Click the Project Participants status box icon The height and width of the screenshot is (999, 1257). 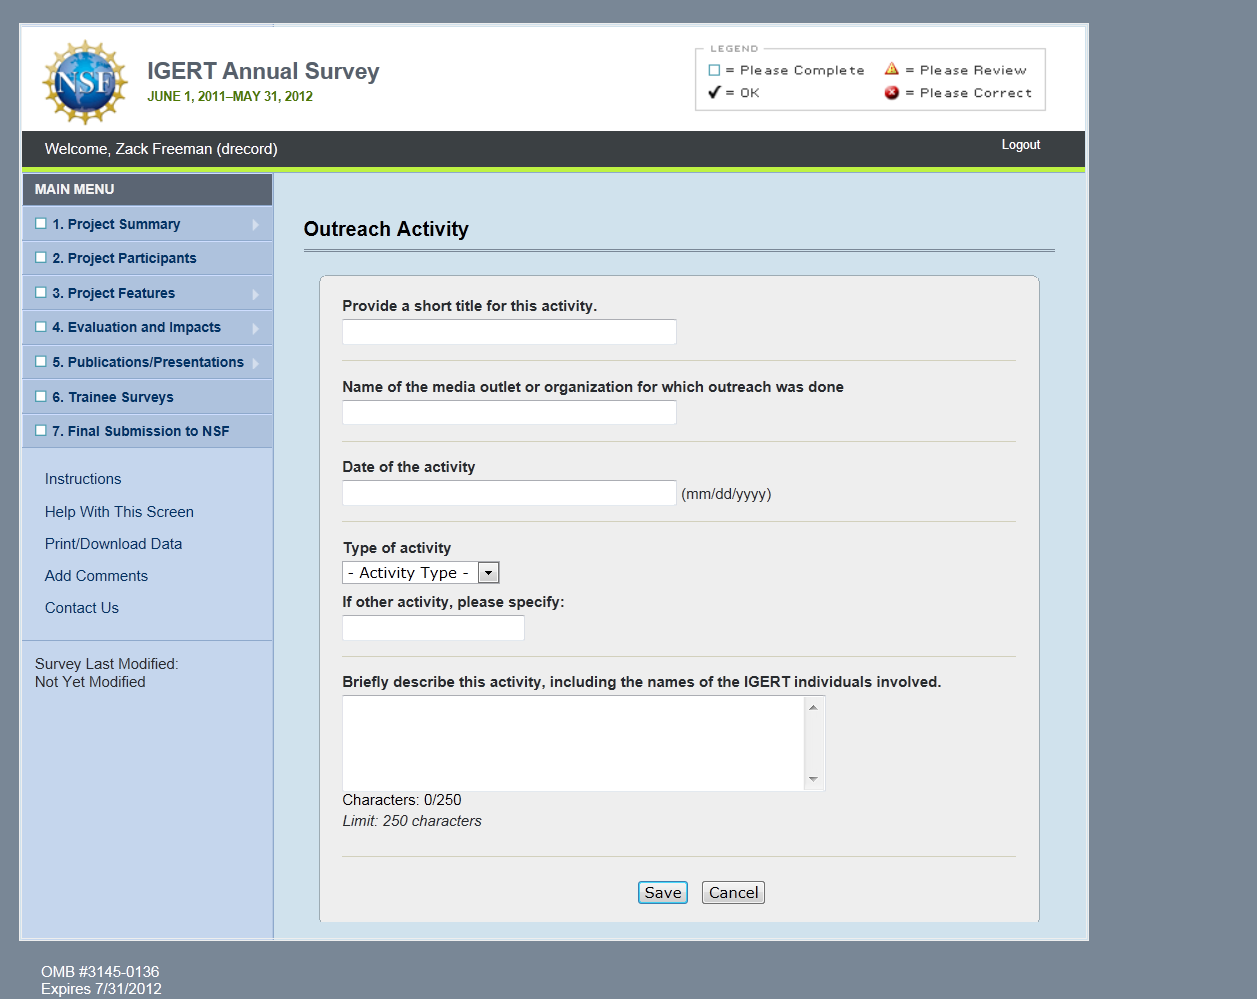coord(41,258)
